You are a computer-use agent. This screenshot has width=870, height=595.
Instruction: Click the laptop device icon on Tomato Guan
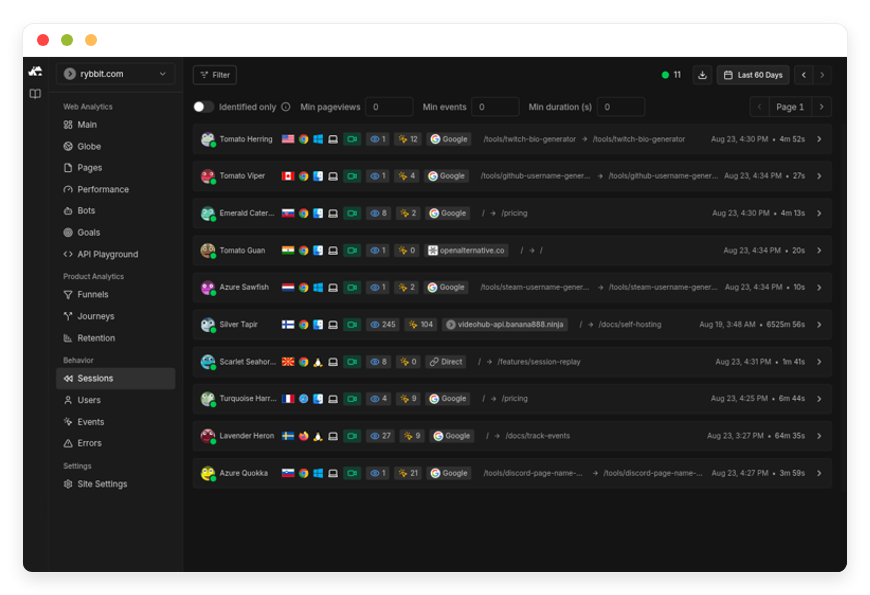pyautogui.click(x=333, y=250)
